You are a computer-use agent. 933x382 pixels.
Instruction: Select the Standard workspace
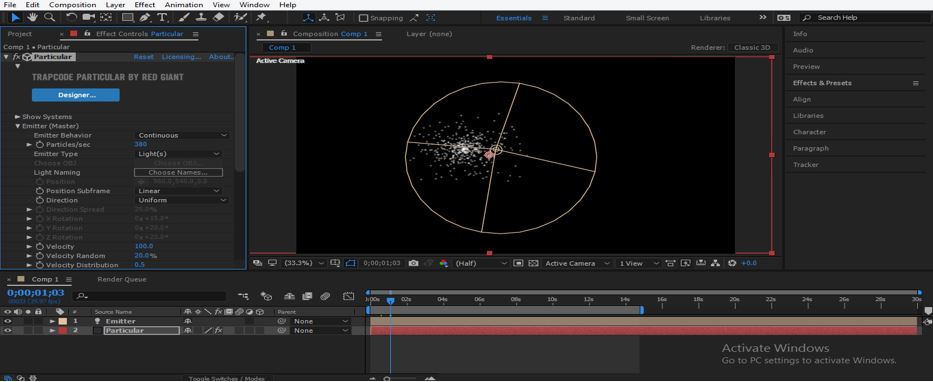(x=579, y=18)
